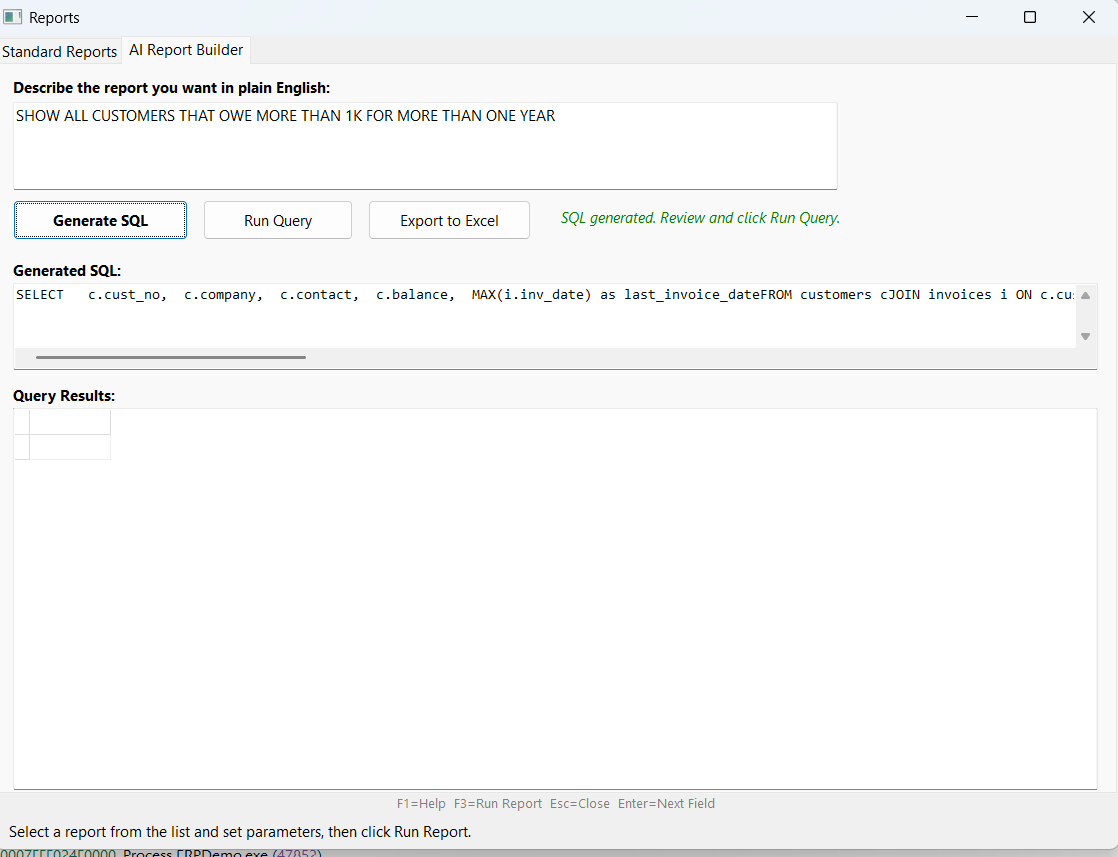Click the SQL generated status message

[699, 218]
